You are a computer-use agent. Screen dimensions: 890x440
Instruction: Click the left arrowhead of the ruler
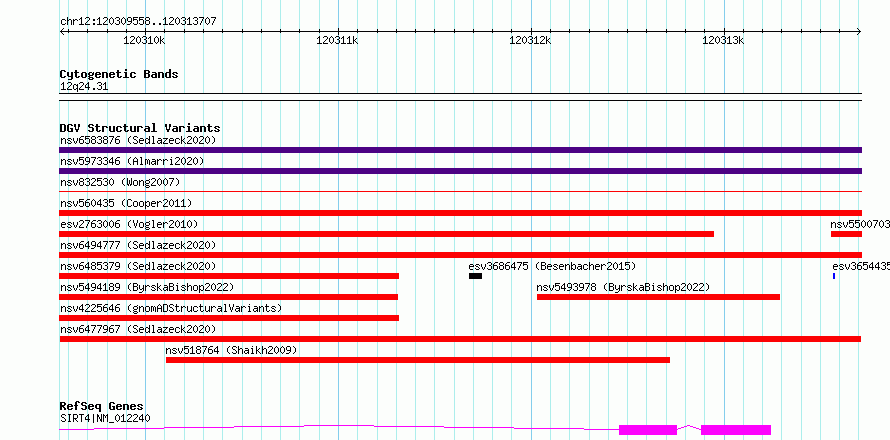pyautogui.click(x=62, y=31)
